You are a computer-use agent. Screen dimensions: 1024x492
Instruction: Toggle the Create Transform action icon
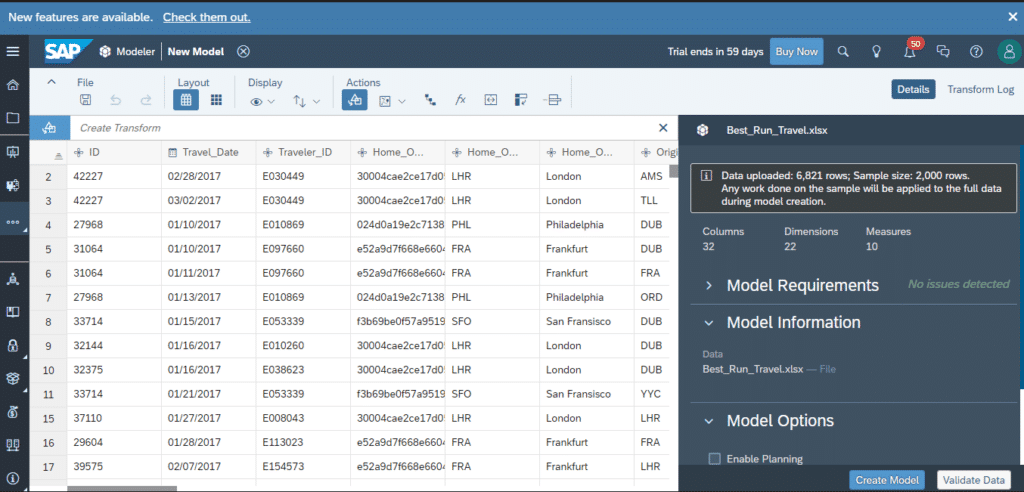click(355, 100)
